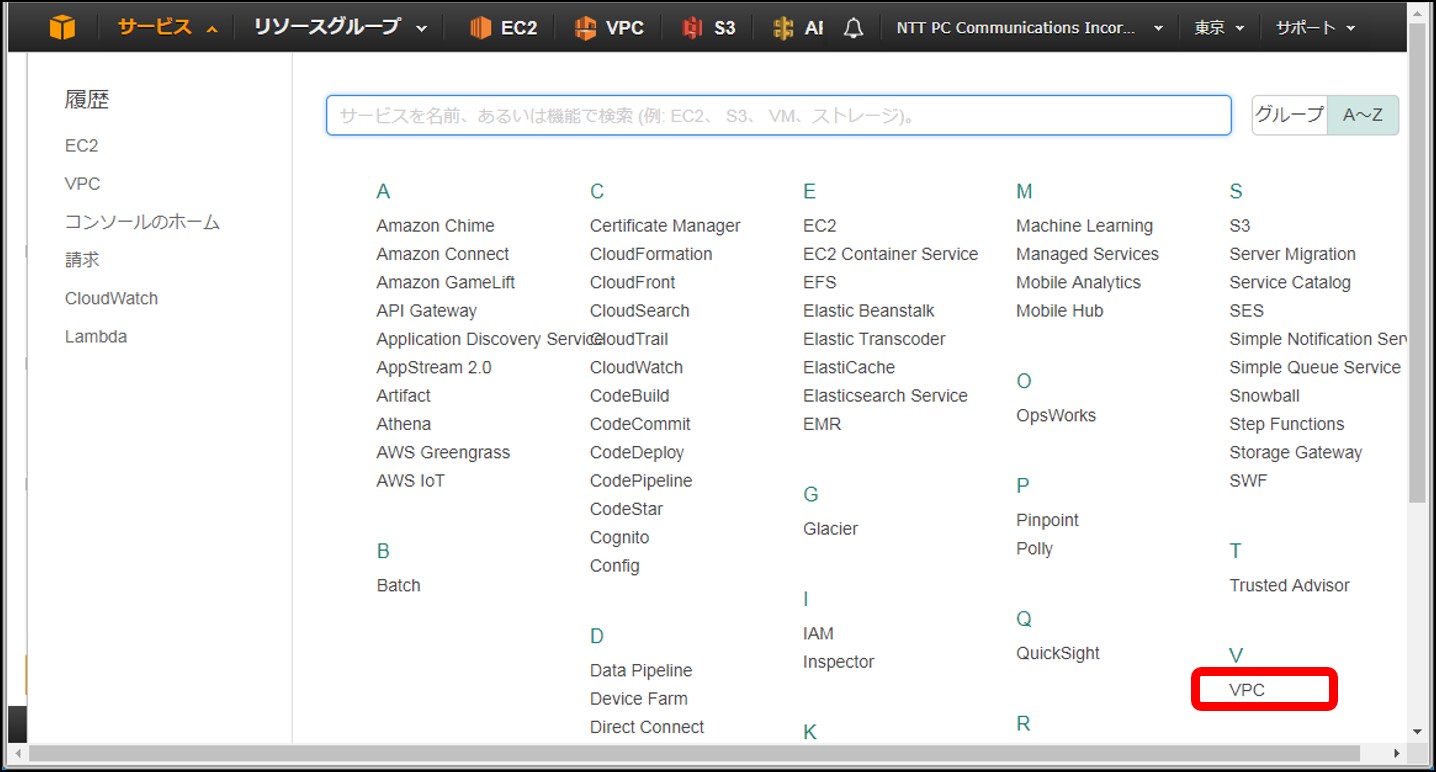
Task: Open AppStream 2.0 service
Action: coord(434,367)
